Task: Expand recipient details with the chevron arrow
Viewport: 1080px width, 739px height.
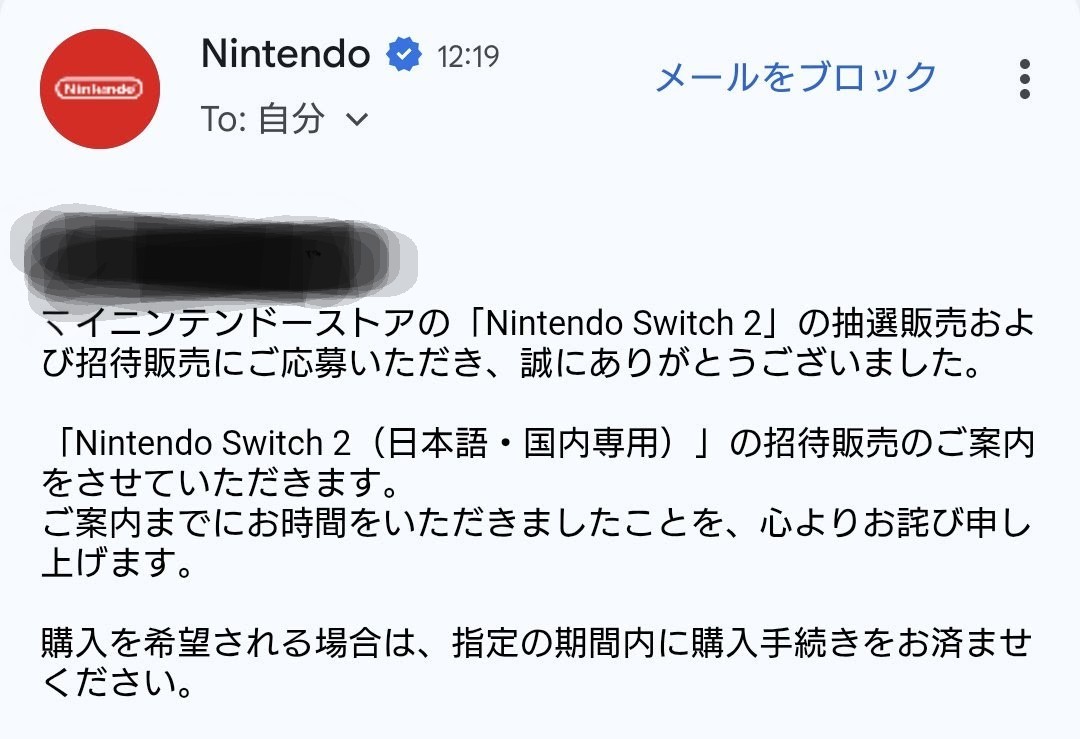Action: pyautogui.click(x=356, y=120)
